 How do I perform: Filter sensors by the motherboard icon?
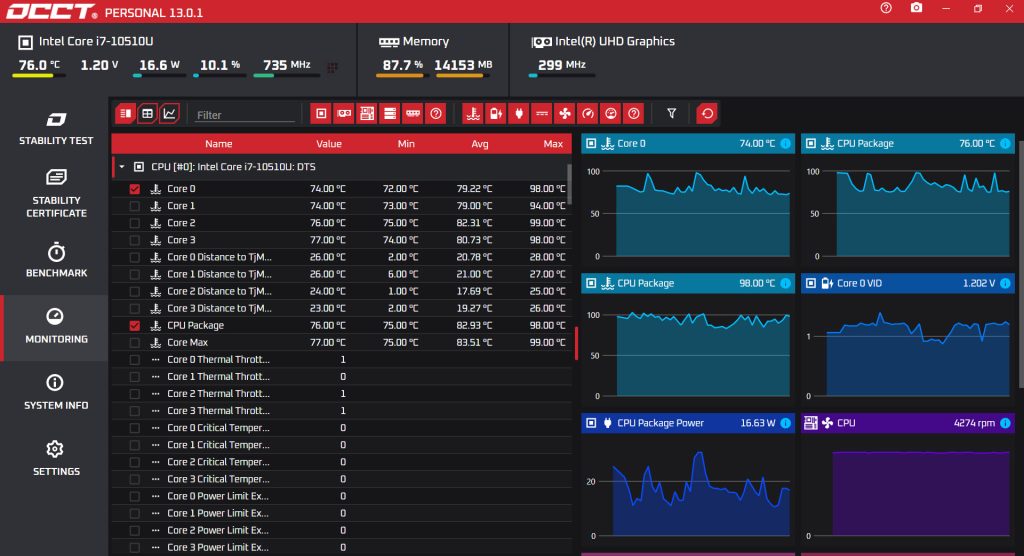[x=367, y=114]
